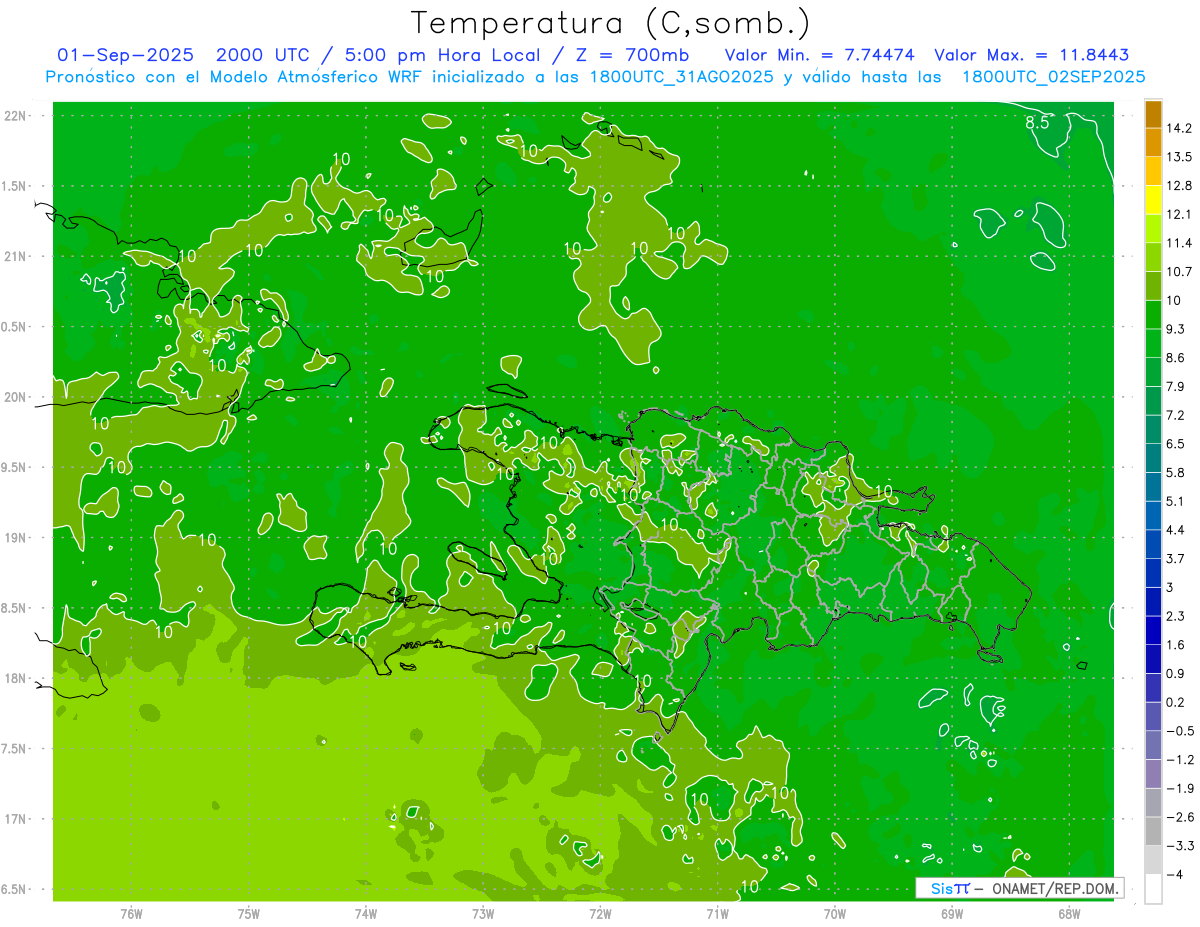Click the '69W' longitude axis label
1200x927 pixels.
point(952,913)
